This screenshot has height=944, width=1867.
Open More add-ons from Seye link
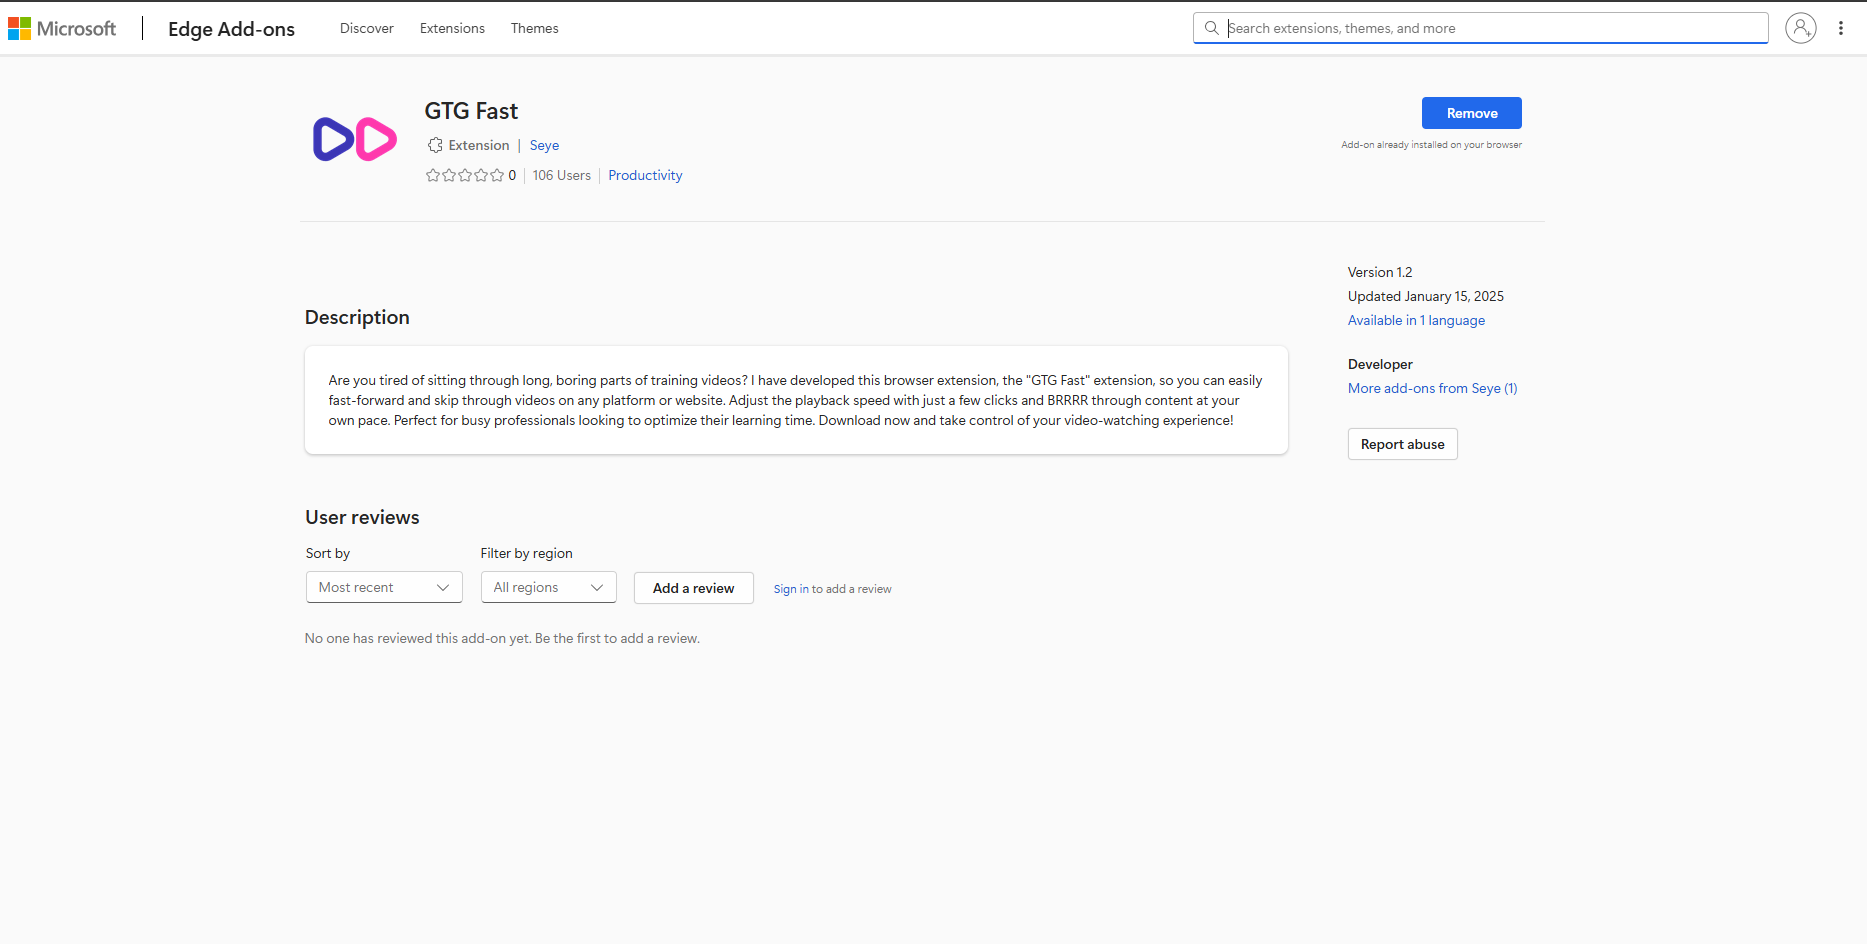pyautogui.click(x=1432, y=388)
